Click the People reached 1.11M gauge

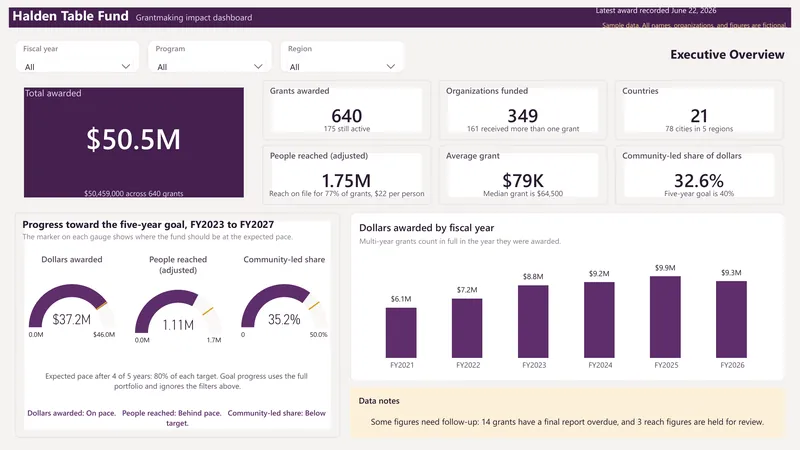click(x=178, y=312)
